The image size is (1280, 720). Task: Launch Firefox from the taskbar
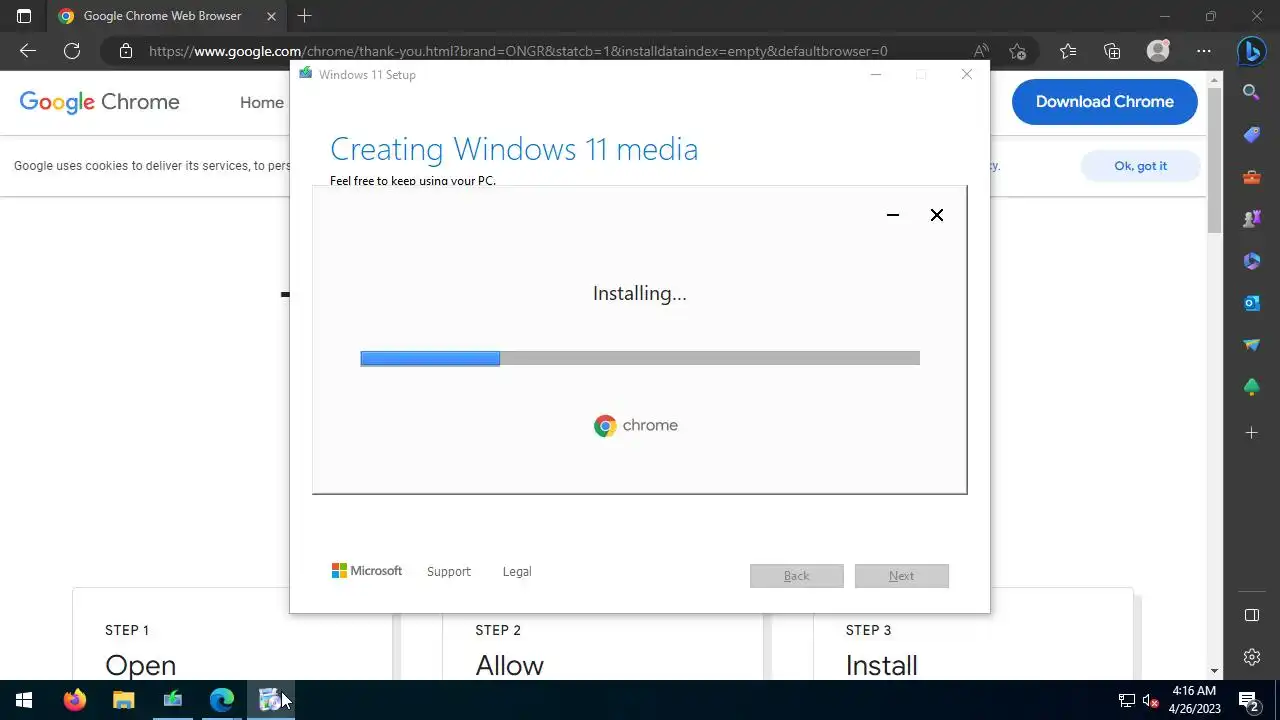pos(74,700)
